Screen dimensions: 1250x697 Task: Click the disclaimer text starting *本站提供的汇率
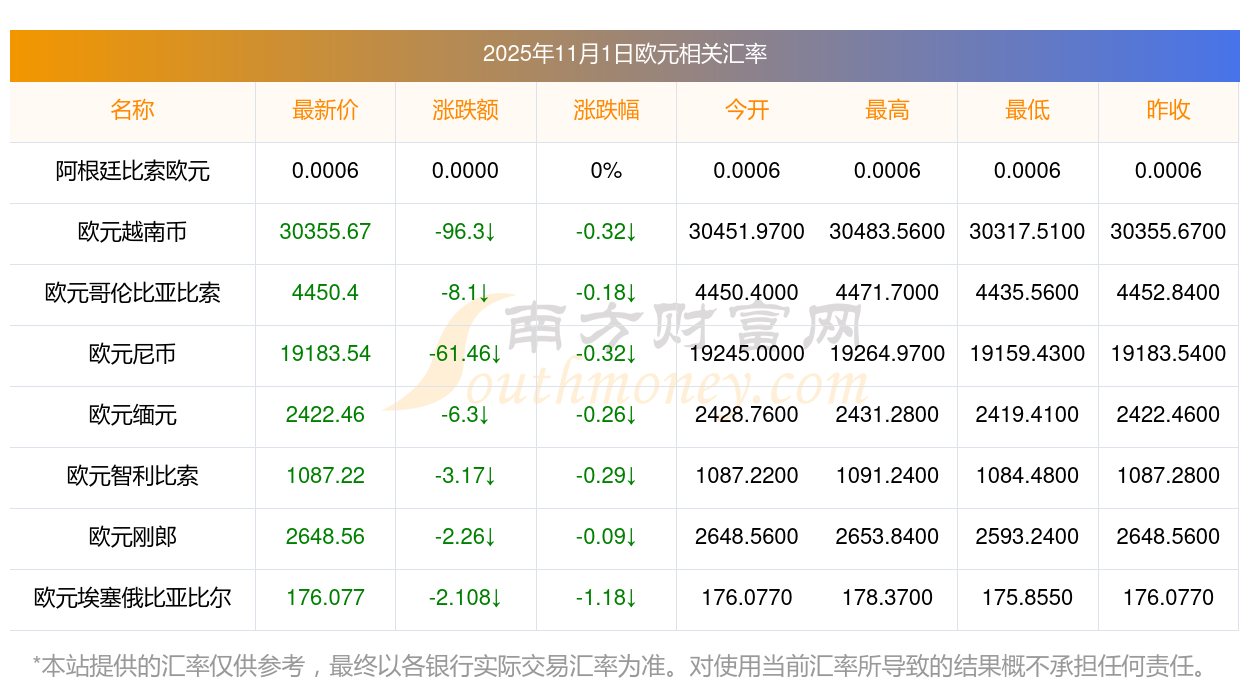[622, 666]
